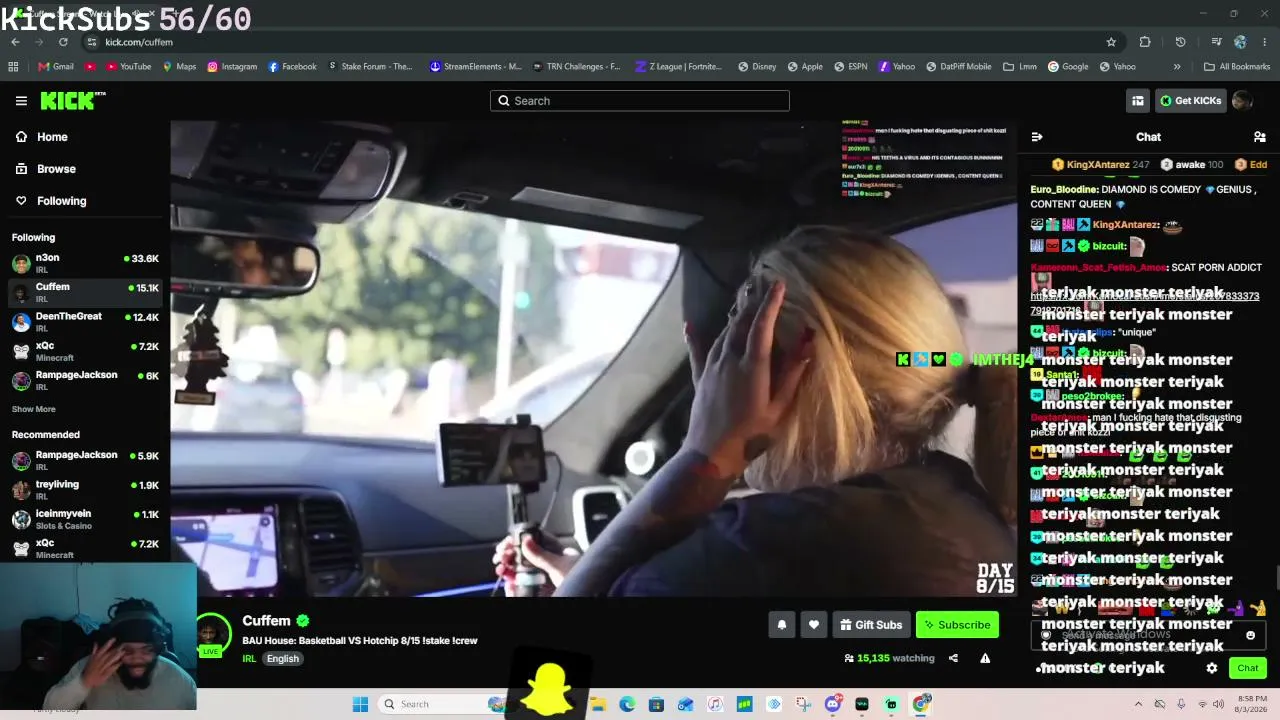Send message with the green Chat button
1280x720 pixels.
click(1247, 668)
